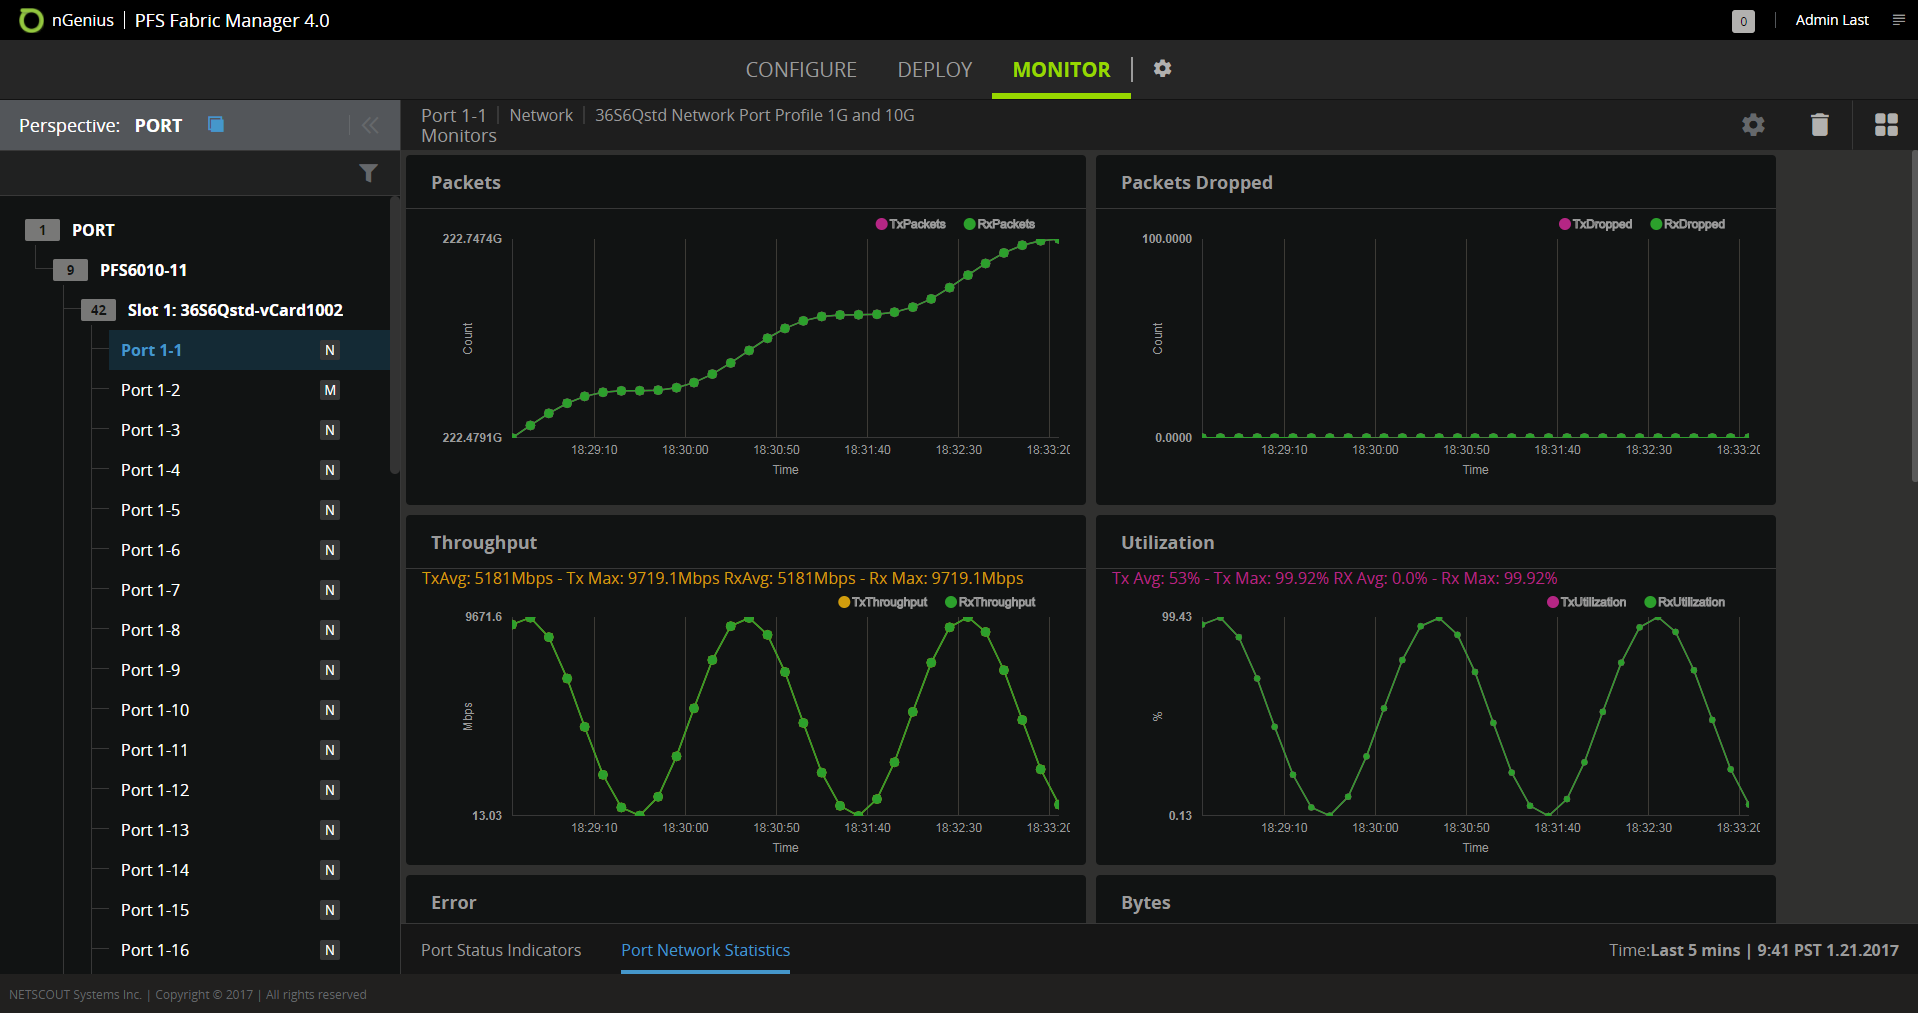
Task: Select Slot 1: 36S6Qstd-vCard1002
Action: [235, 310]
